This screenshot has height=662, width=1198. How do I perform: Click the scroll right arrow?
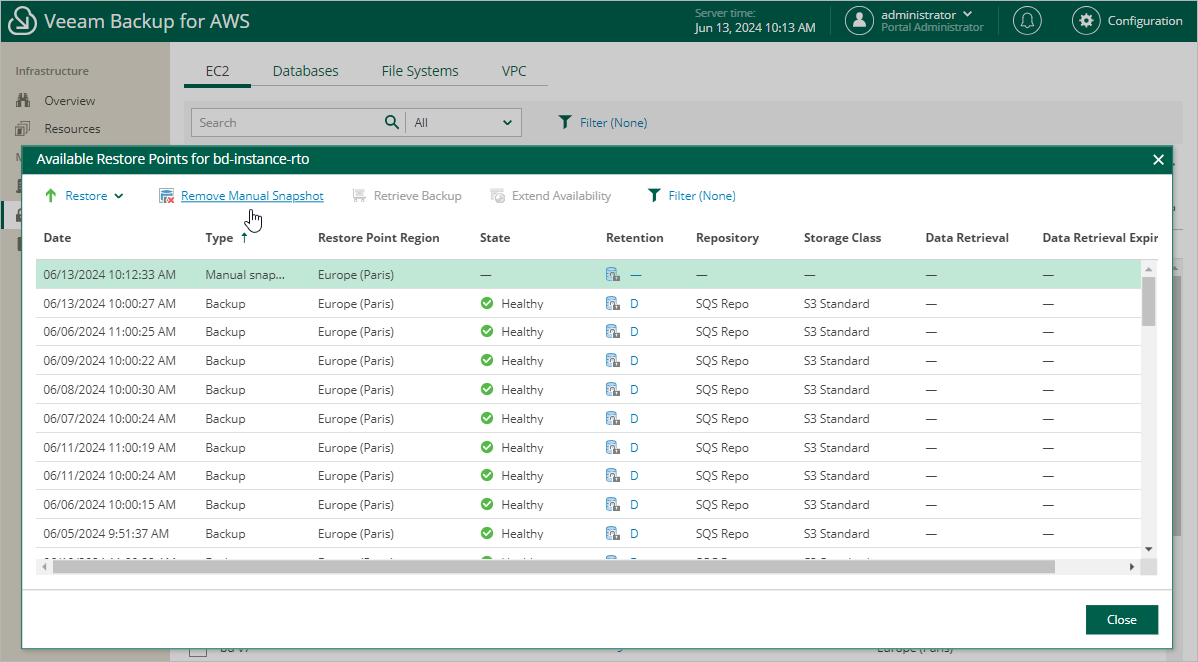coord(1132,566)
